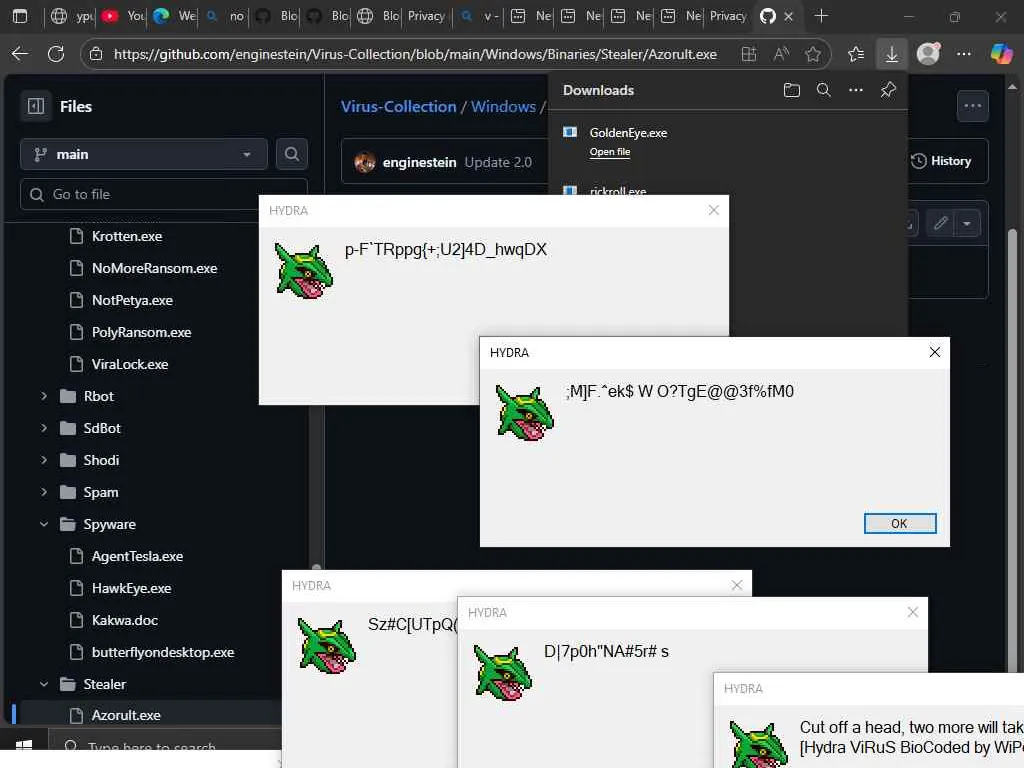Open more options in the Downloads panel
Screen dimensions: 1024x768
click(x=856, y=90)
